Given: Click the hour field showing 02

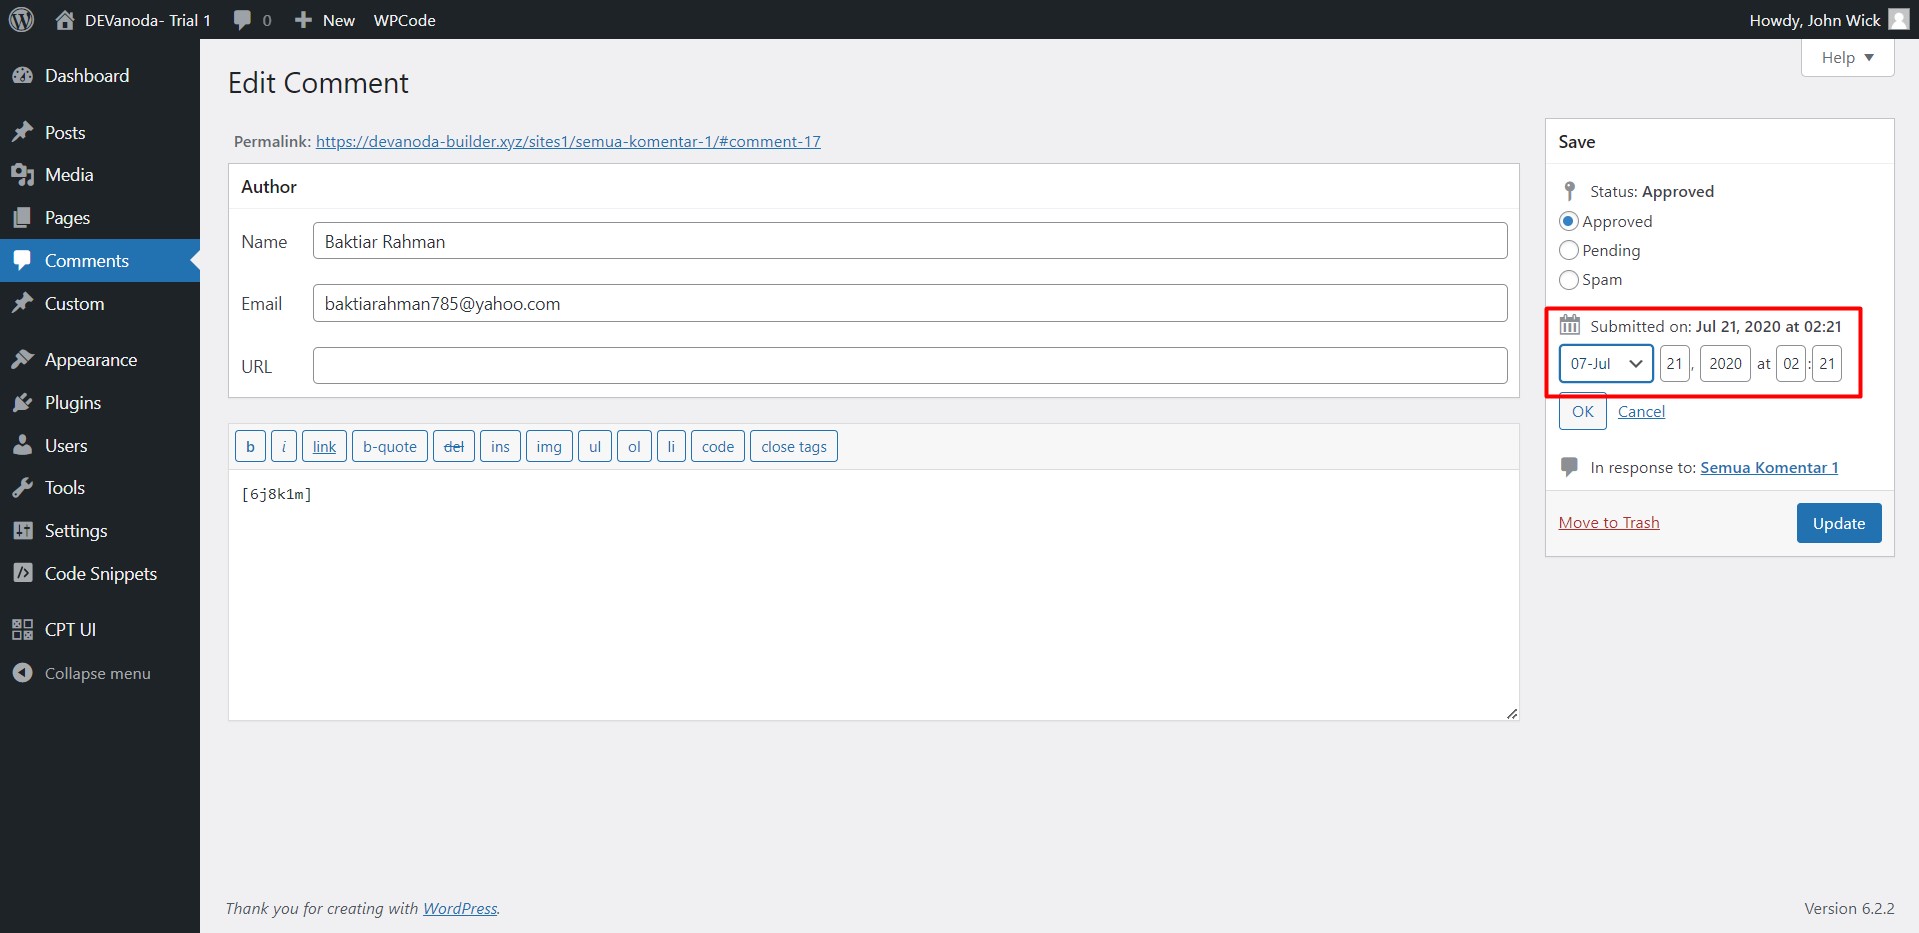Looking at the screenshot, I should [1791, 364].
